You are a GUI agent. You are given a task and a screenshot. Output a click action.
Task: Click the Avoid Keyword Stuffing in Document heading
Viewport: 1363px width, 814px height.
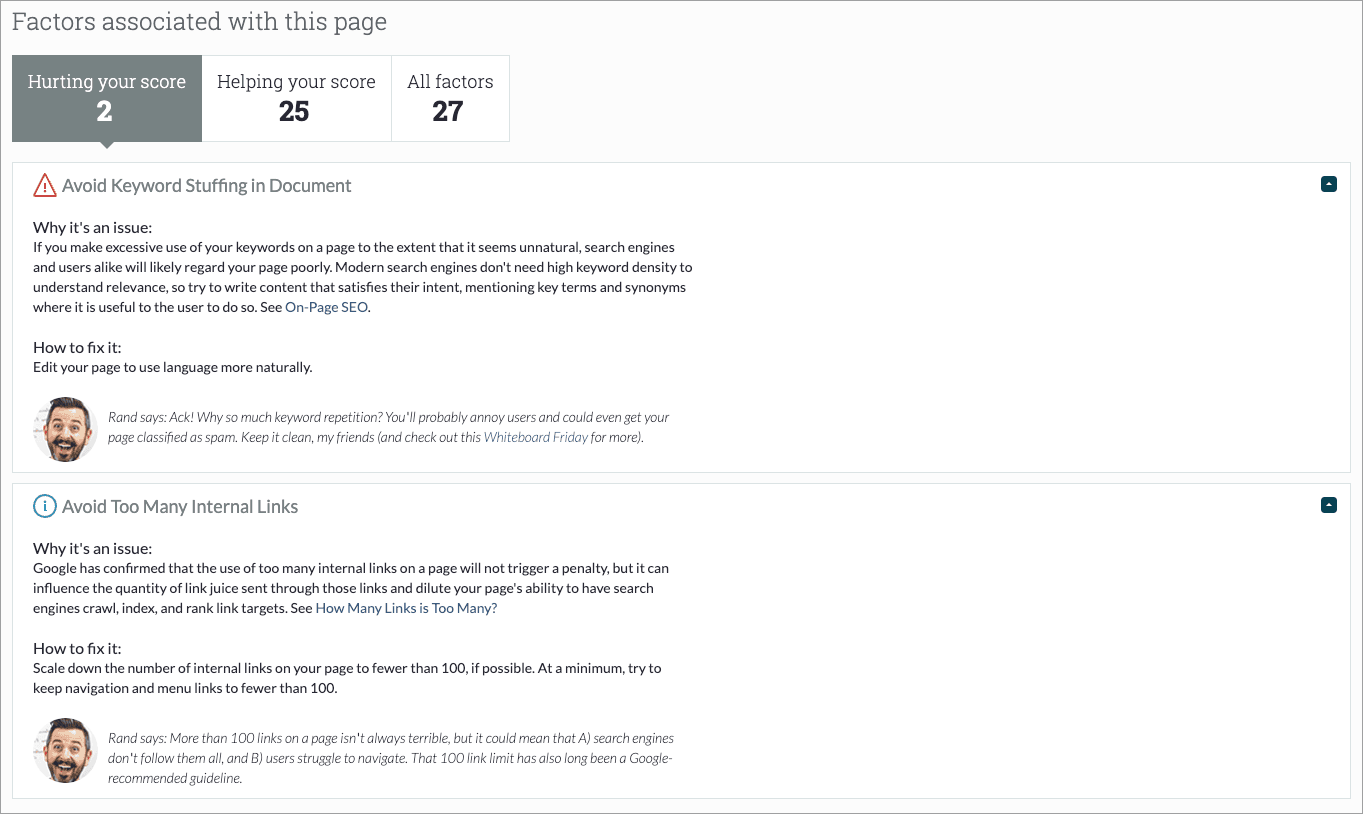[x=207, y=185]
